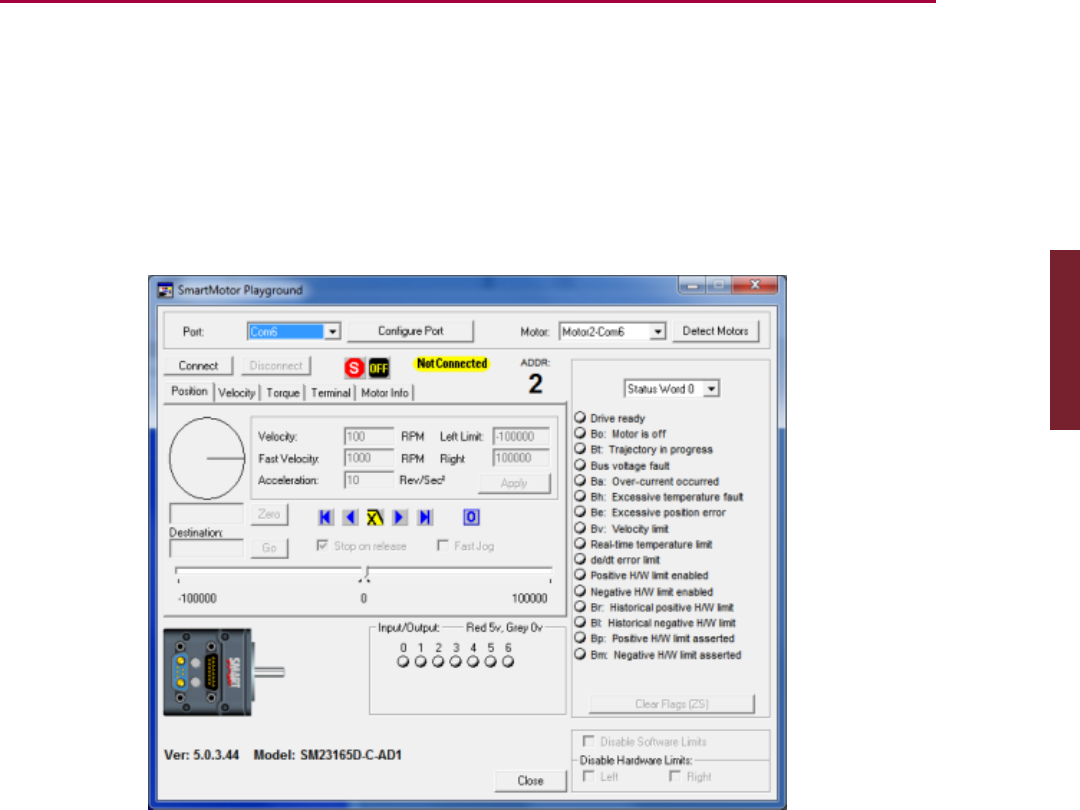Viewport: 1080px width, 810px height.
Task: Click I/O indicator 6
Action: [508, 662]
